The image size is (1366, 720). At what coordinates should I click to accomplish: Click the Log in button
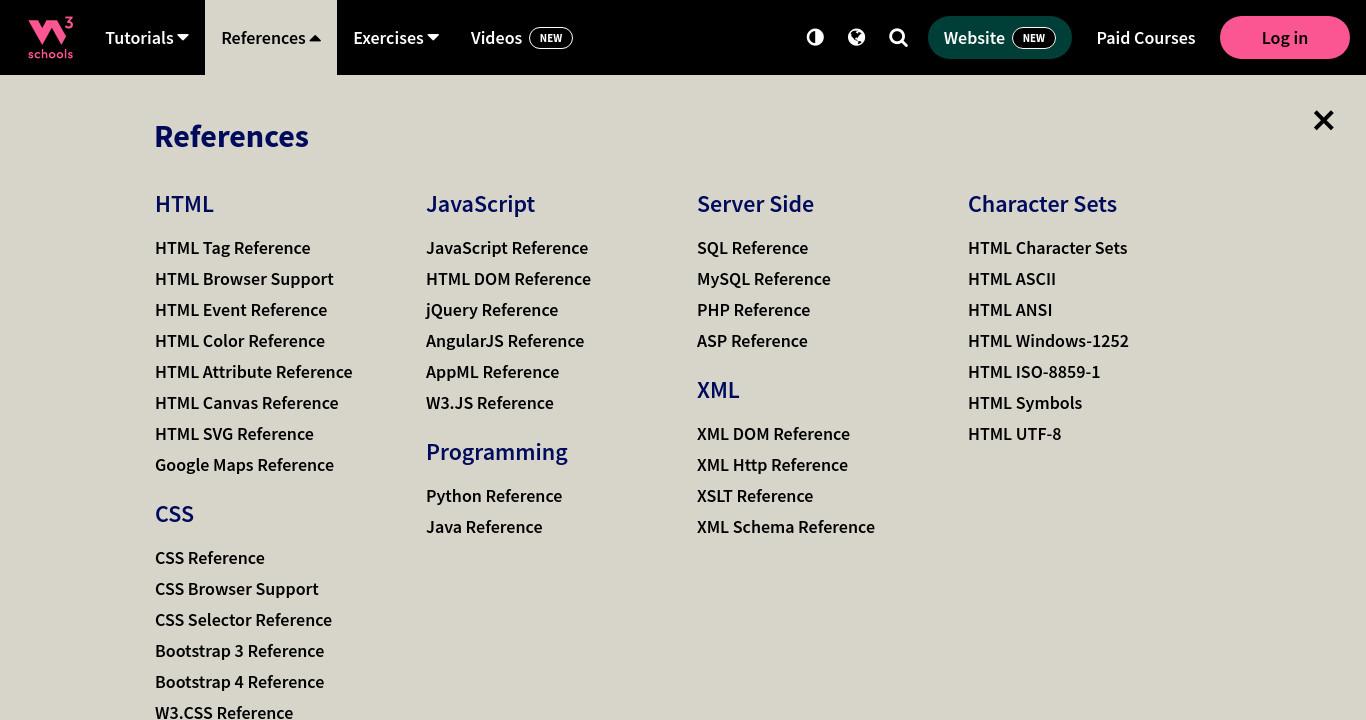(x=1284, y=37)
